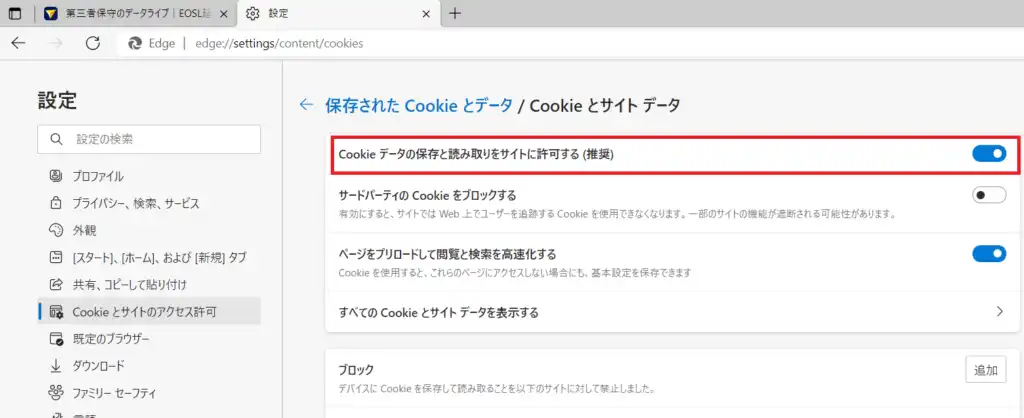Click the プロファイル sidebar icon
The image size is (1024, 418).
[x=56, y=176]
